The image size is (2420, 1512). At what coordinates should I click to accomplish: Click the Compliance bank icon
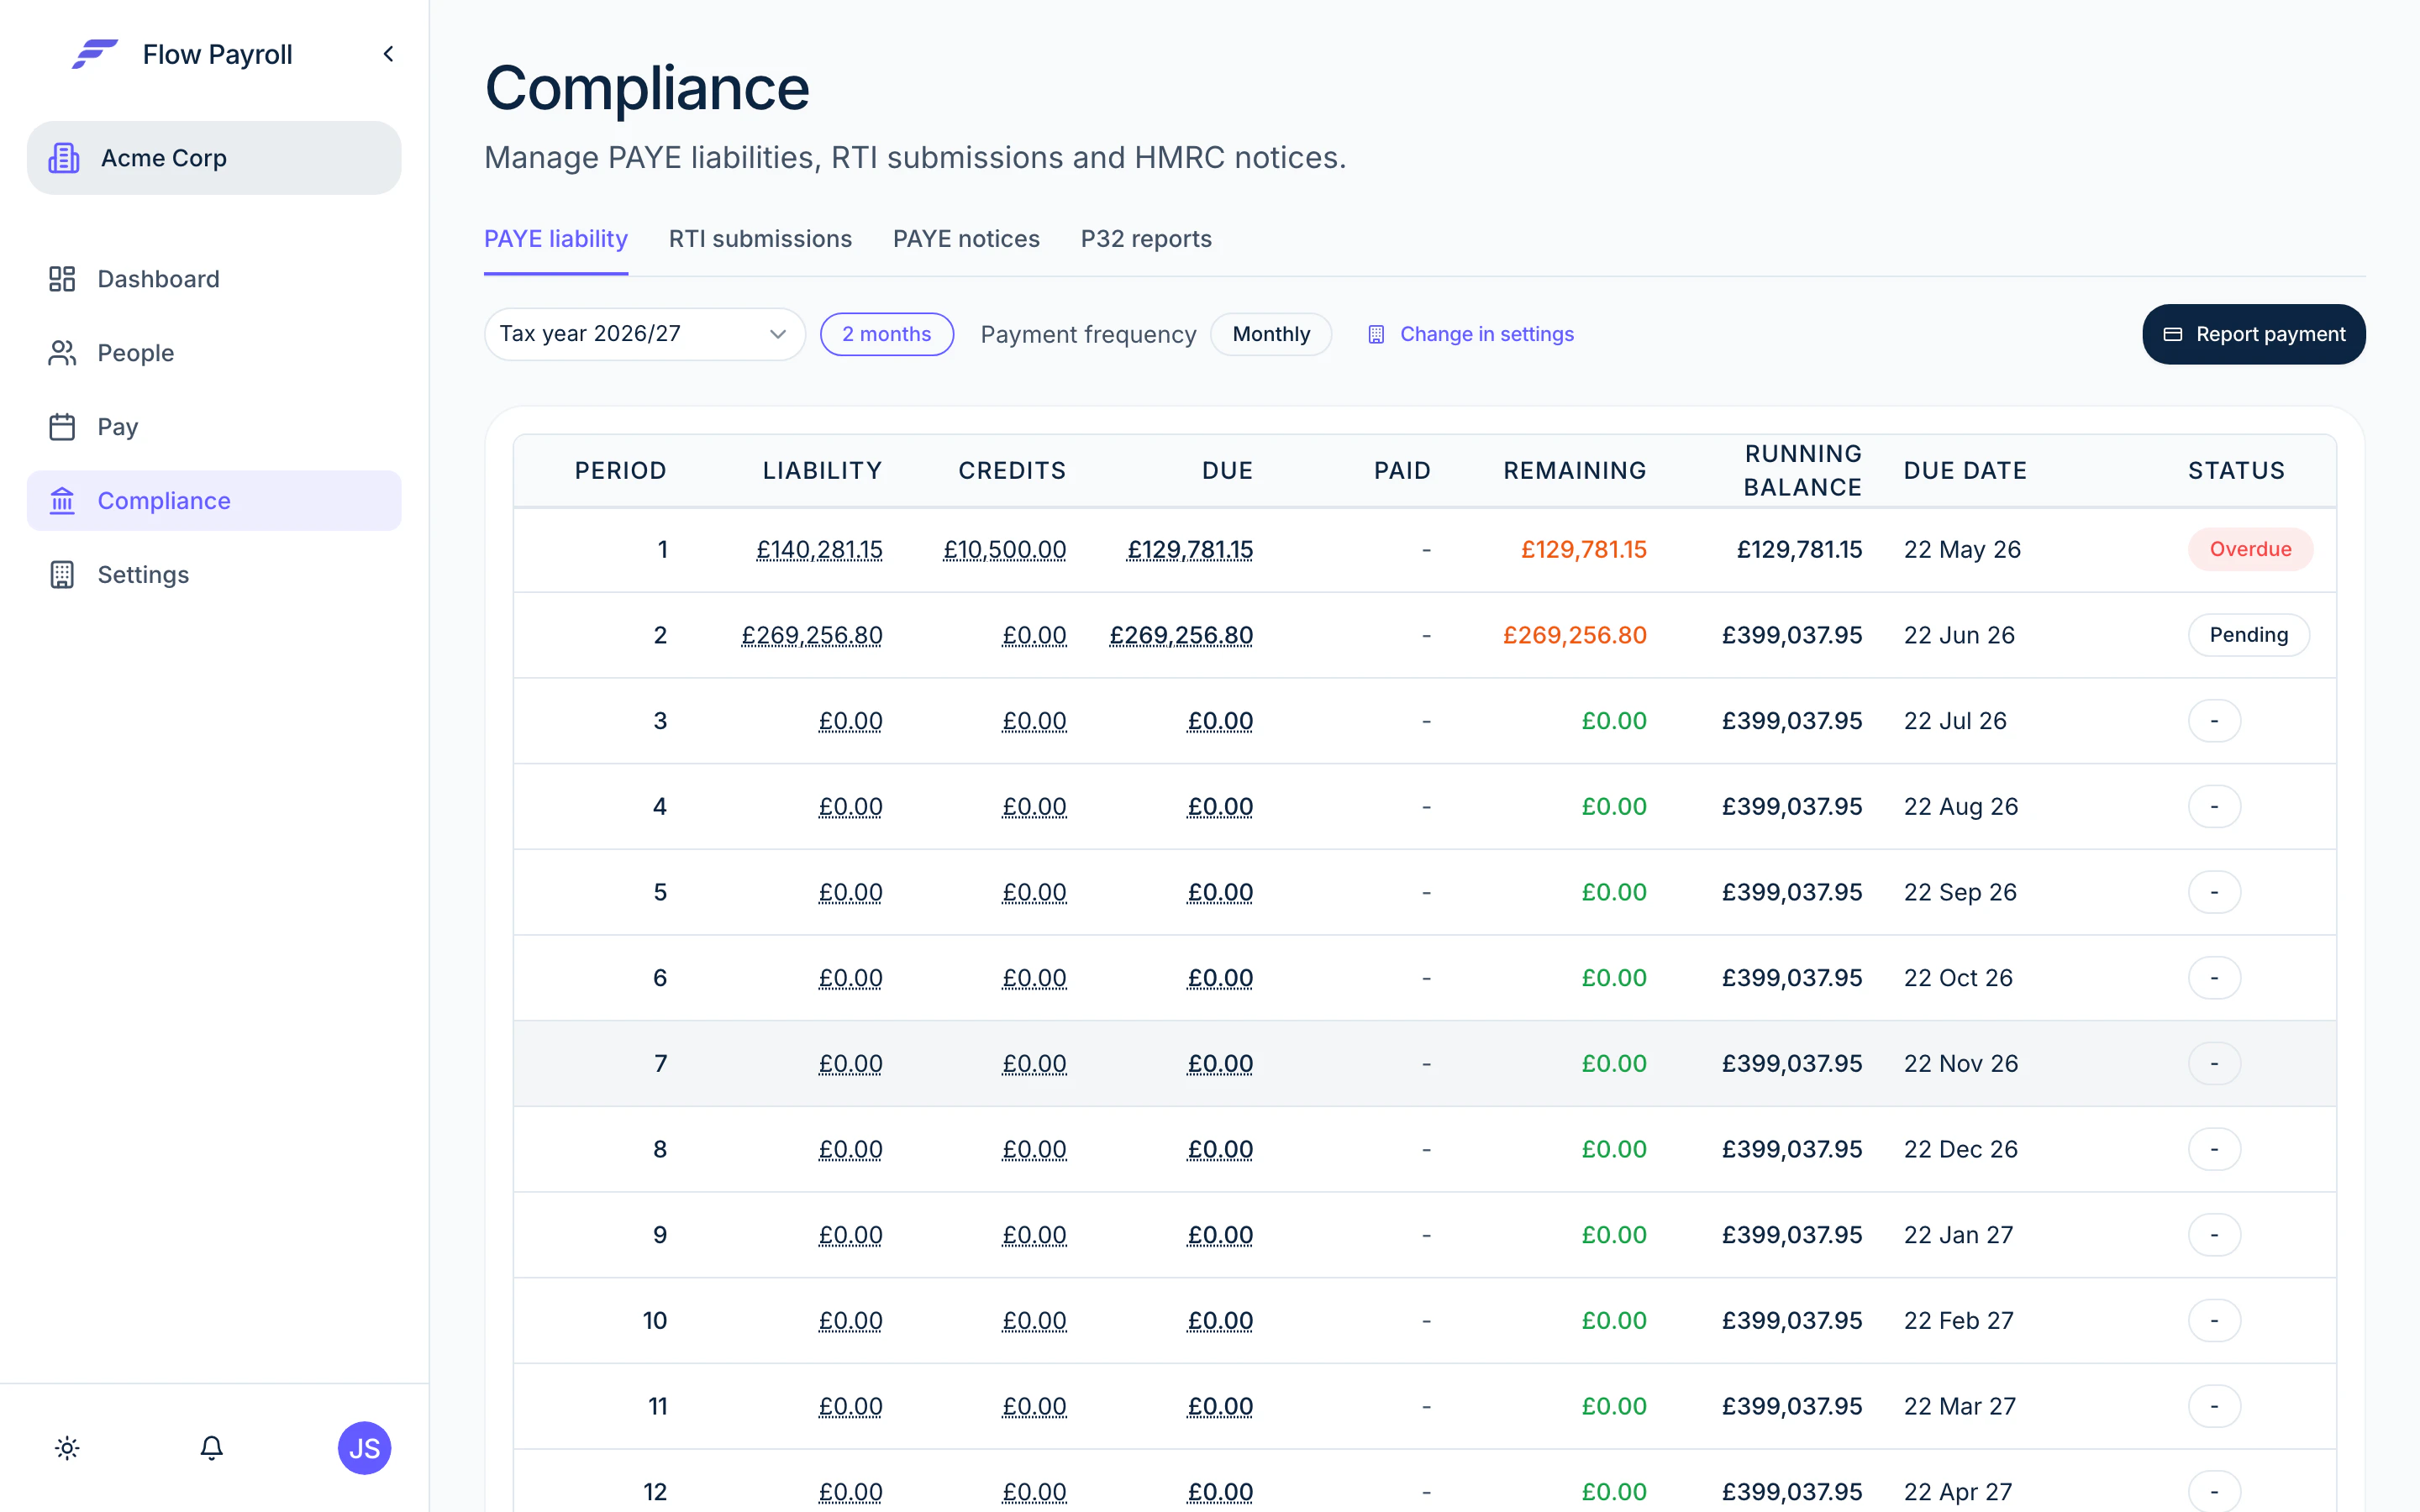pos(62,501)
